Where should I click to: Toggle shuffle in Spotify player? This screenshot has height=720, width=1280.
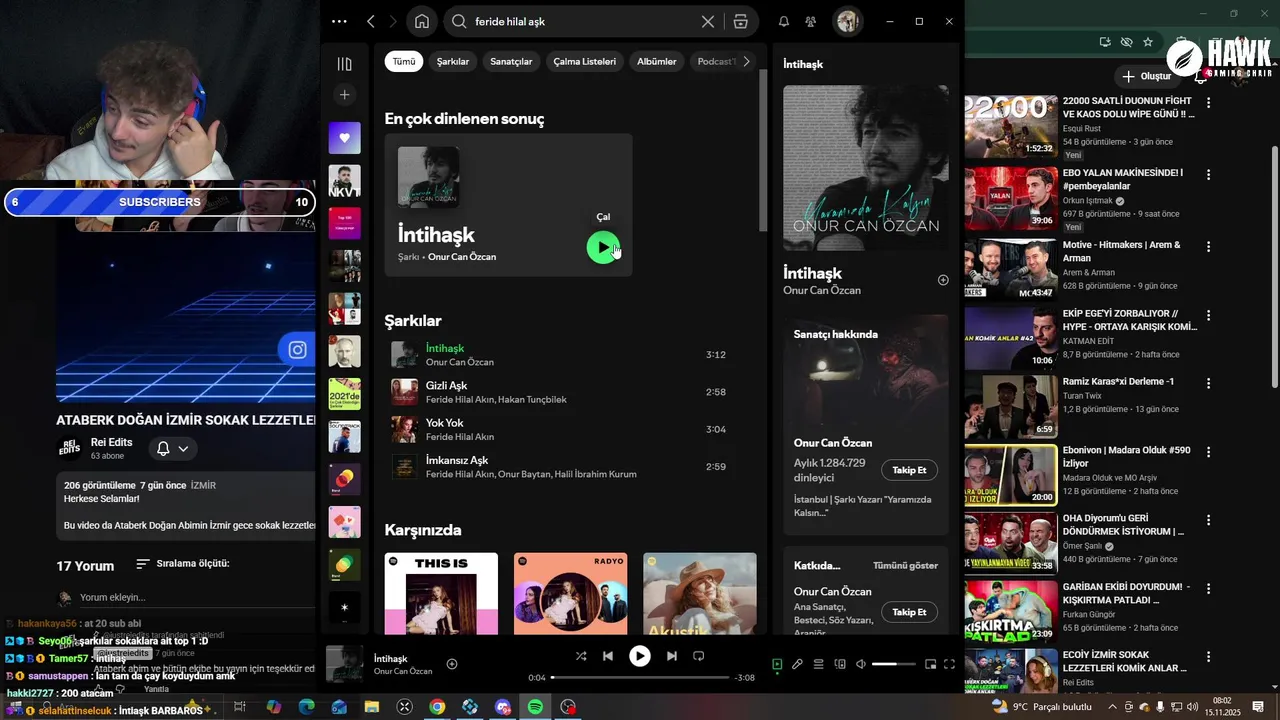(581, 656)
